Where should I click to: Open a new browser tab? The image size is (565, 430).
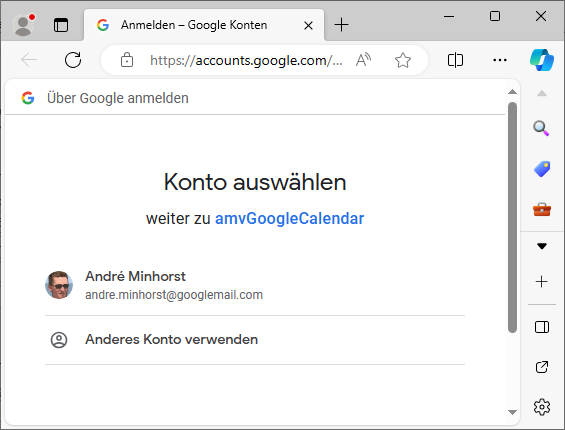point(341,25)
